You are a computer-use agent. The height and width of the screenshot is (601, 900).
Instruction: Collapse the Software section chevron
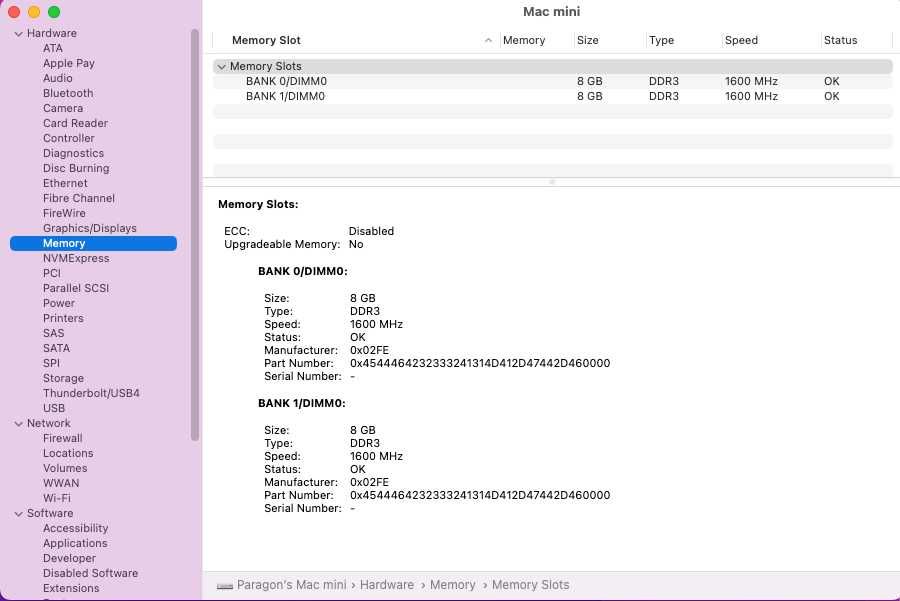[x=18, y=514]
